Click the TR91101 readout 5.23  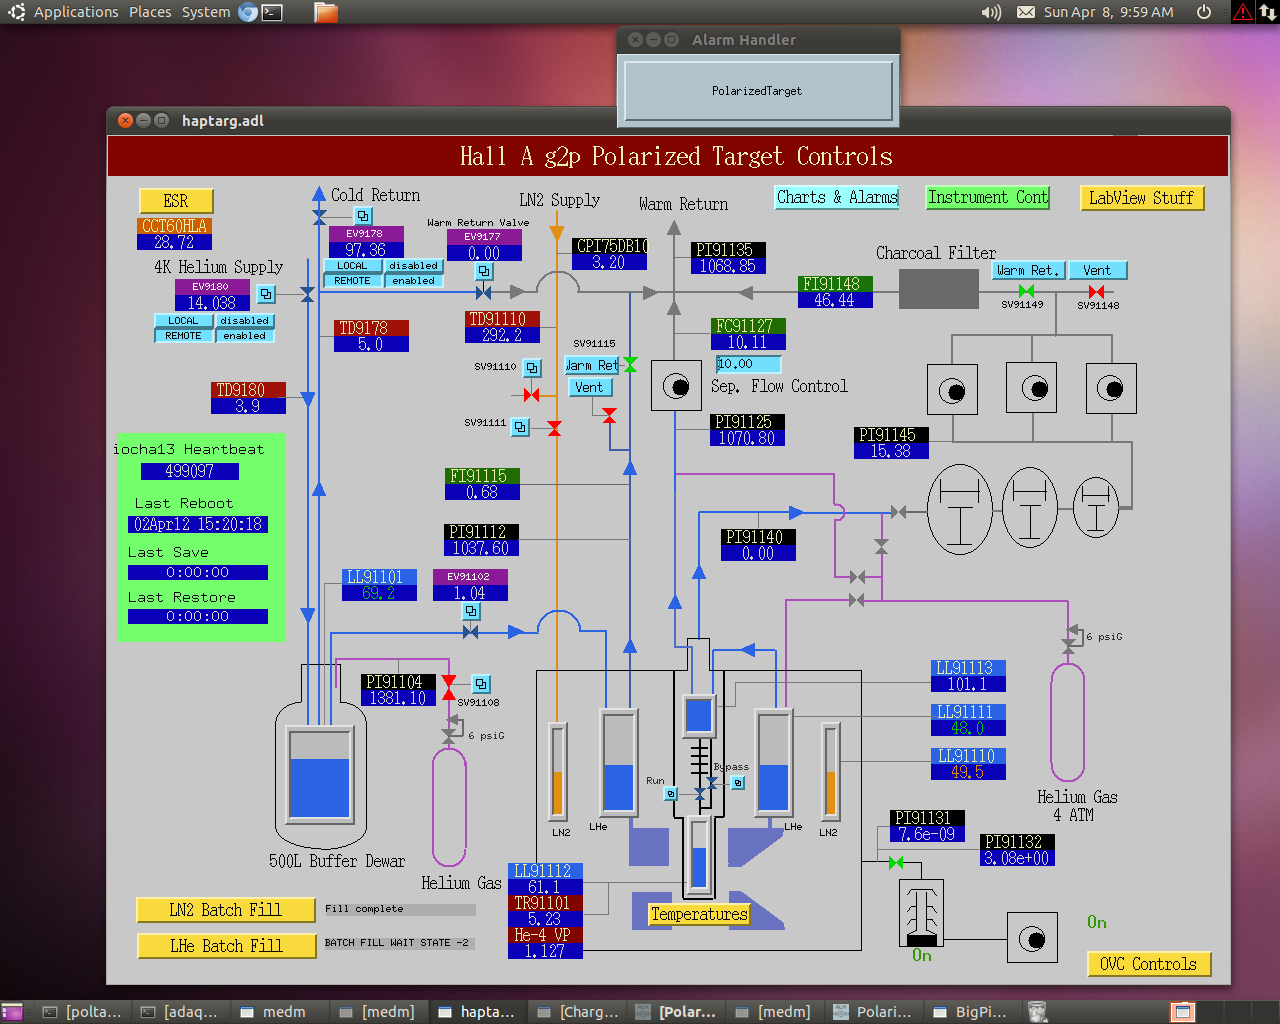(545, 919)
